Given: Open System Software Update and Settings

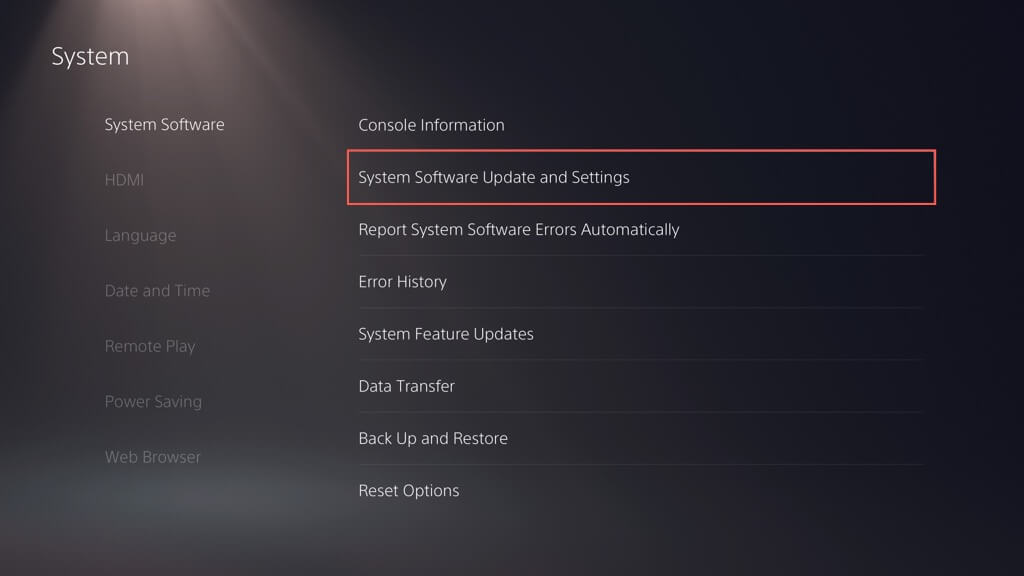Looking at the screenshot, I should (x=494, y=177).
